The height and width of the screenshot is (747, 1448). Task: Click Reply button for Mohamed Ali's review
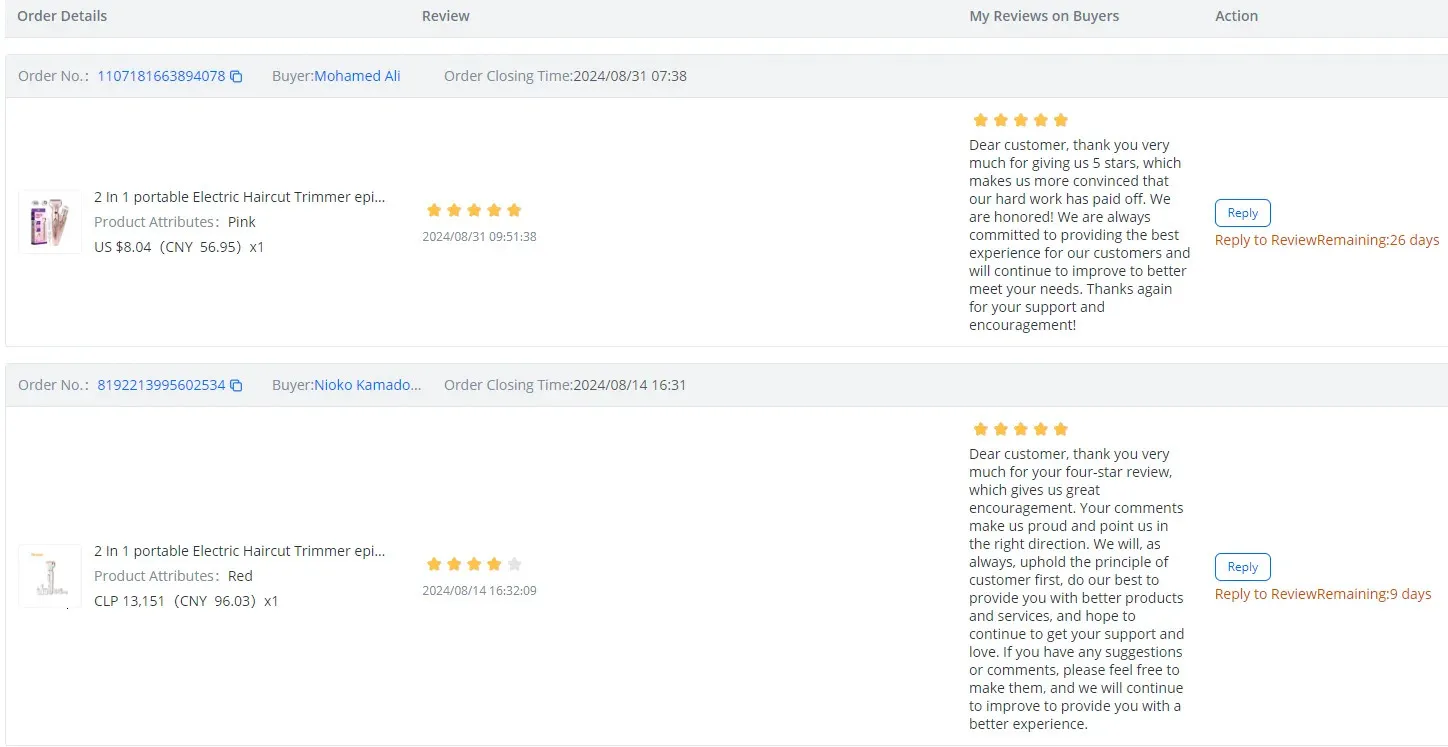point(1242,213)
